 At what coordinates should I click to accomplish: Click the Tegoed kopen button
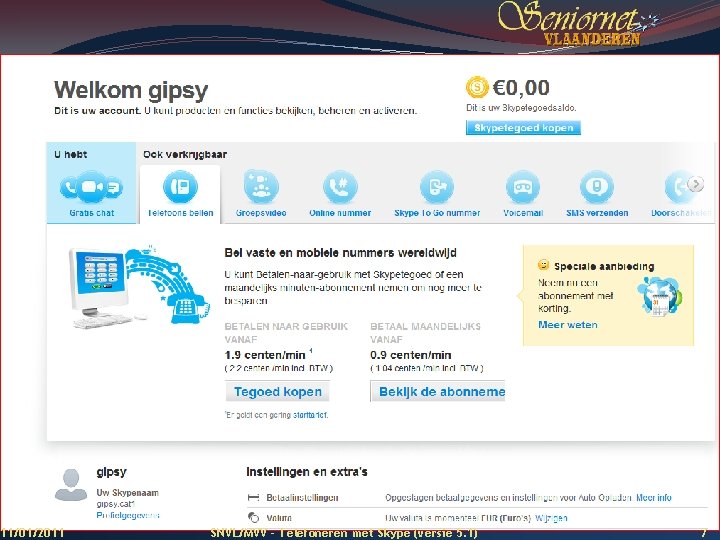(277, 392)
